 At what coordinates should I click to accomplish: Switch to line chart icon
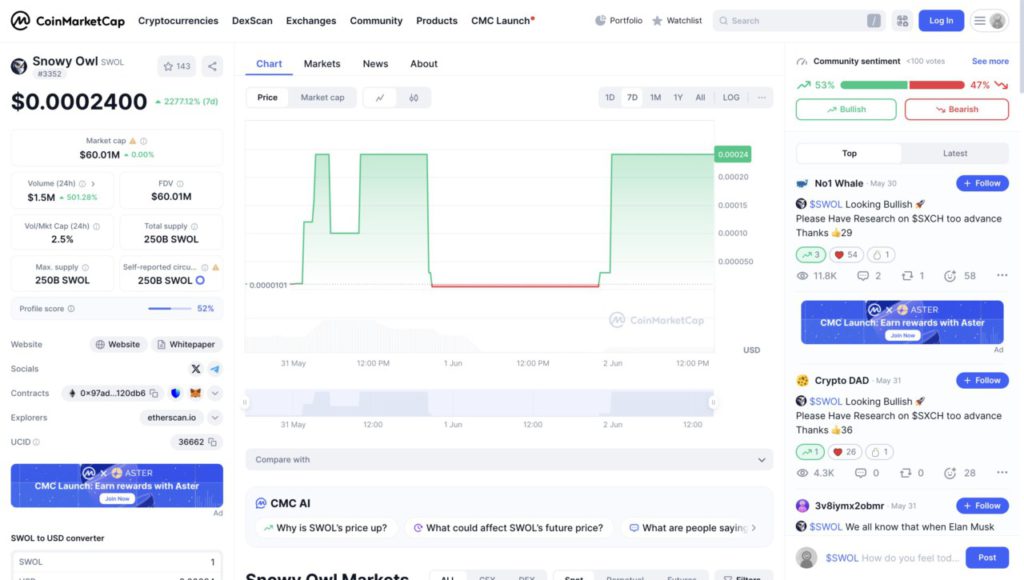(x=380, y=97)
